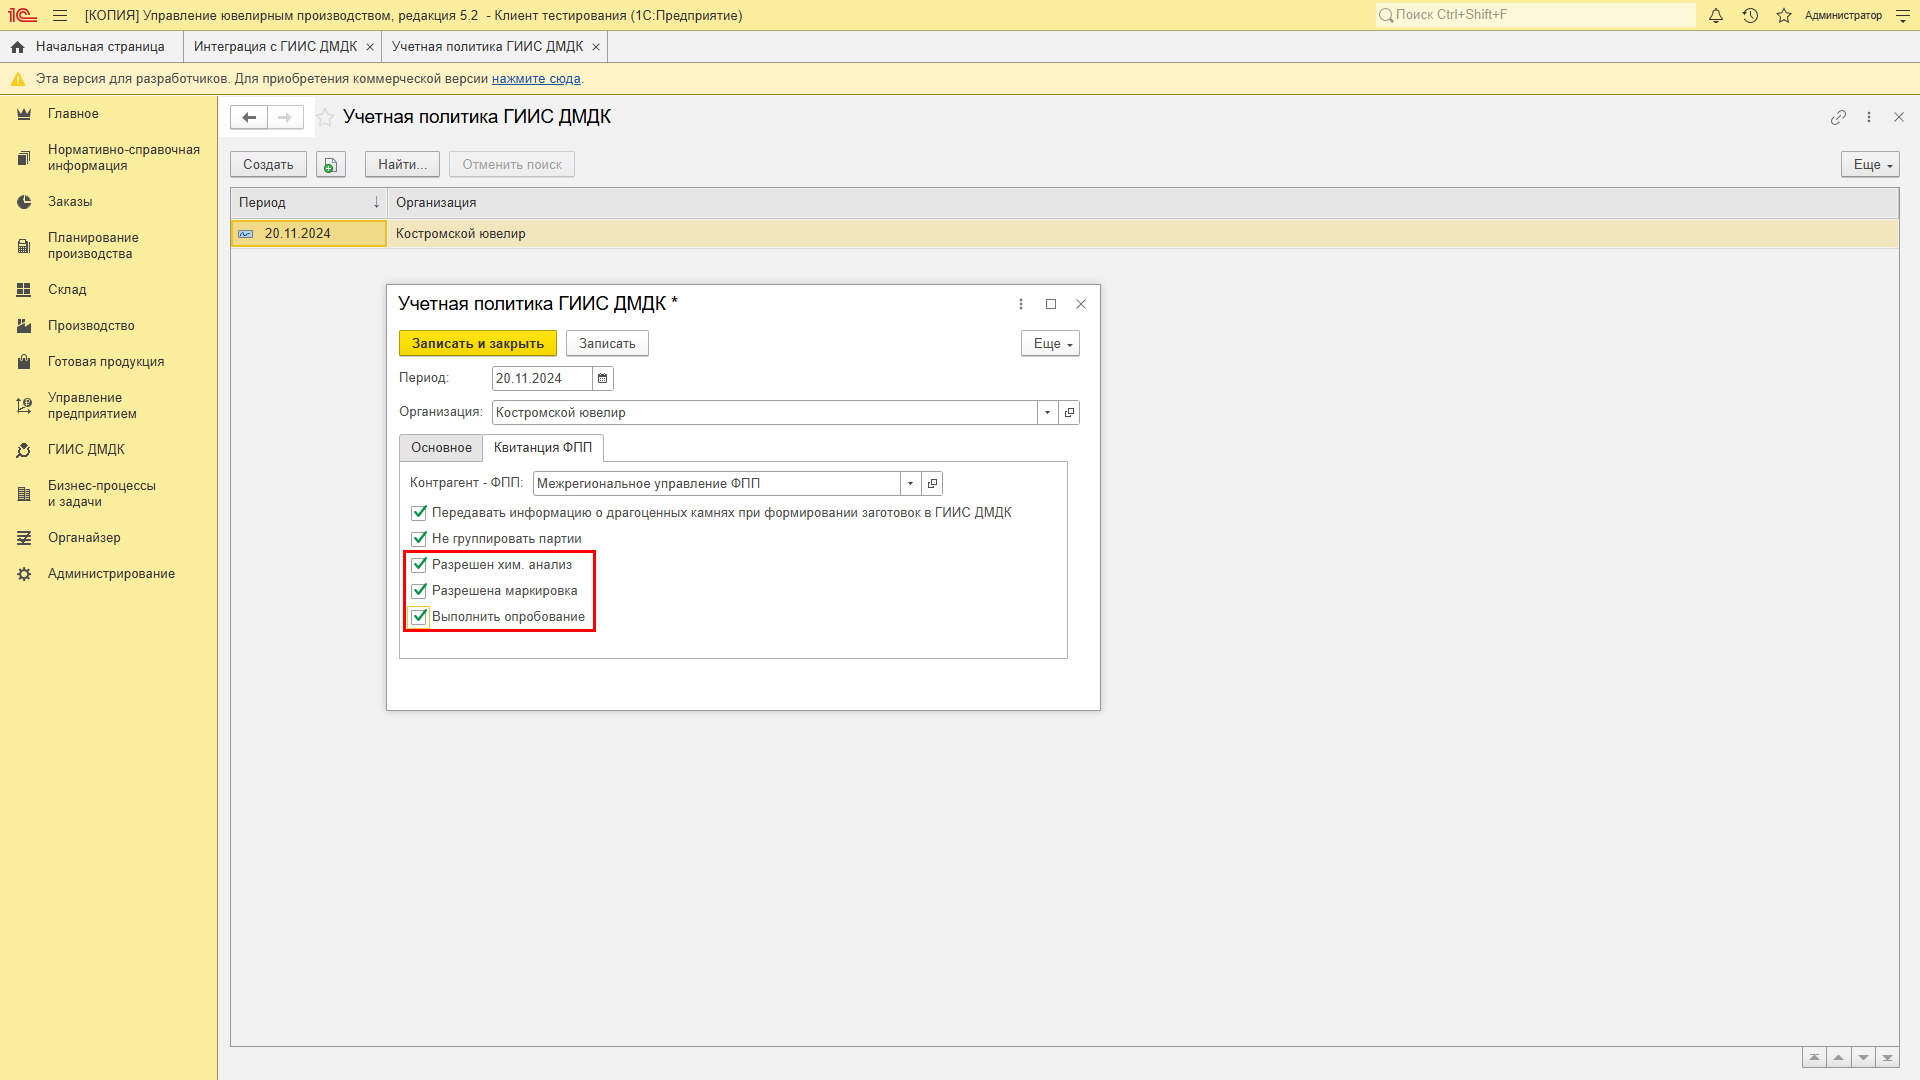Toggle Не группировать партии checkbox

[x=419, y=539]
